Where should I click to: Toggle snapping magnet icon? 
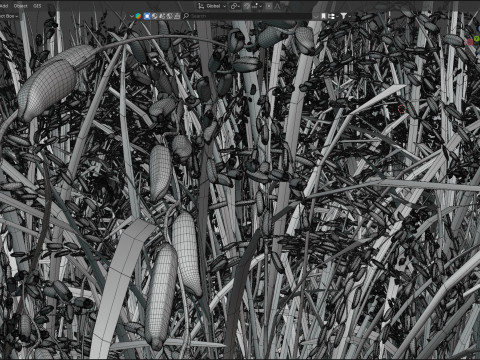pyautogui.click(x=247, y=6)
